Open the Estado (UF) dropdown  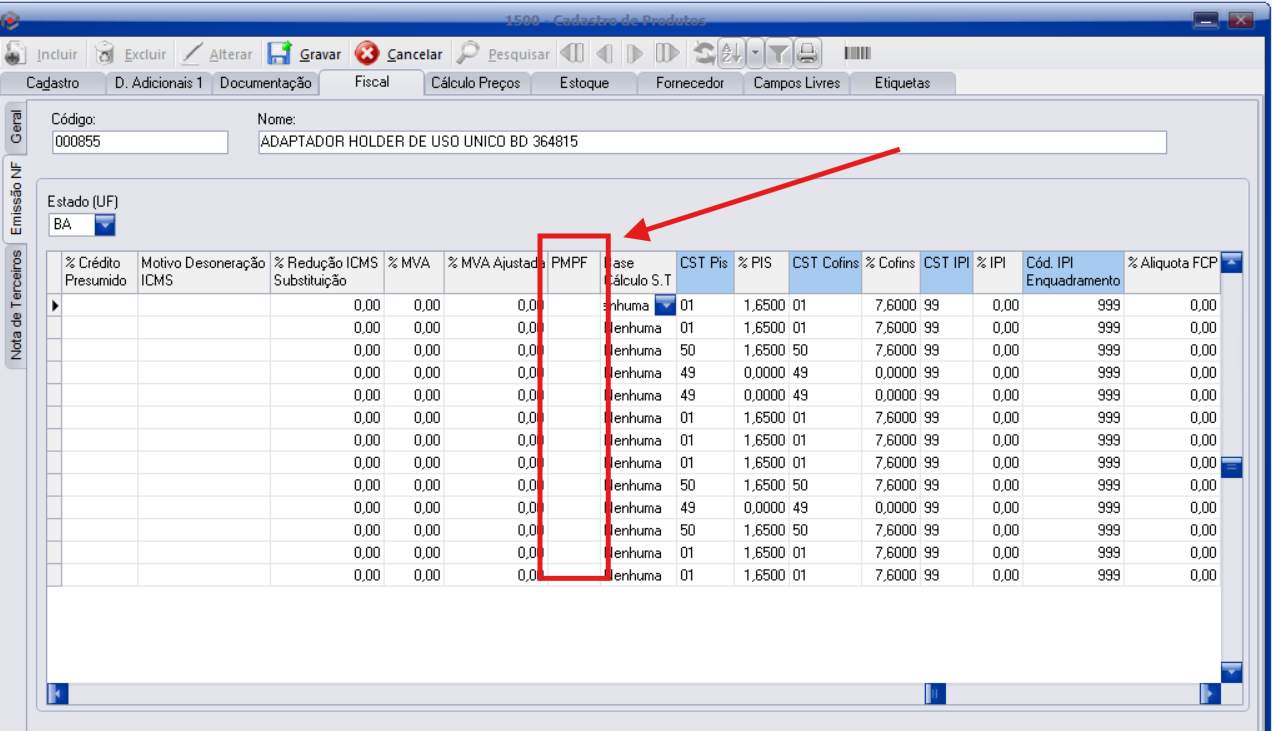pos(105,225)
